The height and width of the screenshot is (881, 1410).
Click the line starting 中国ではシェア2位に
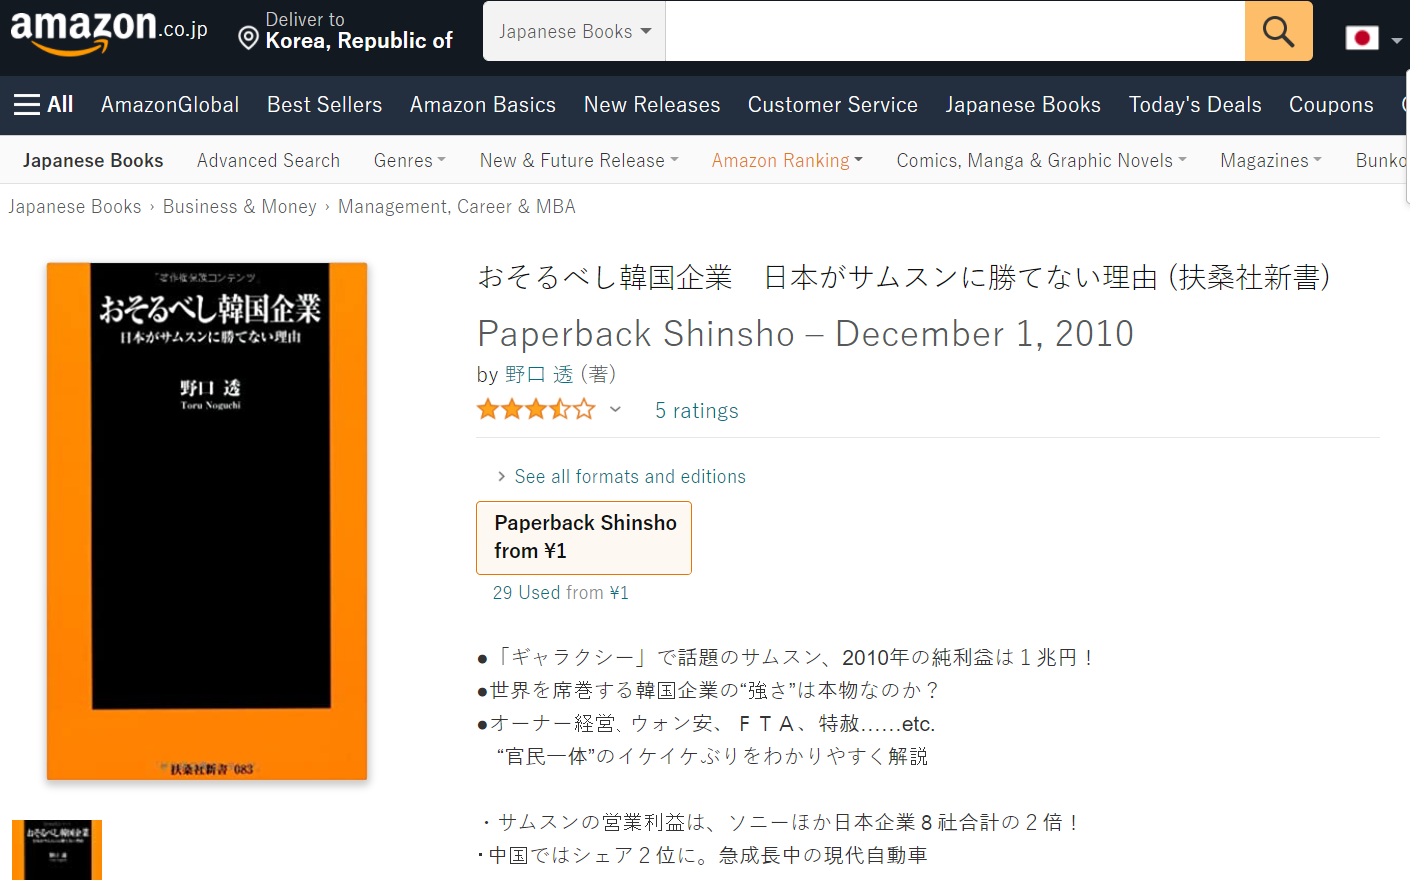(703, 856)
